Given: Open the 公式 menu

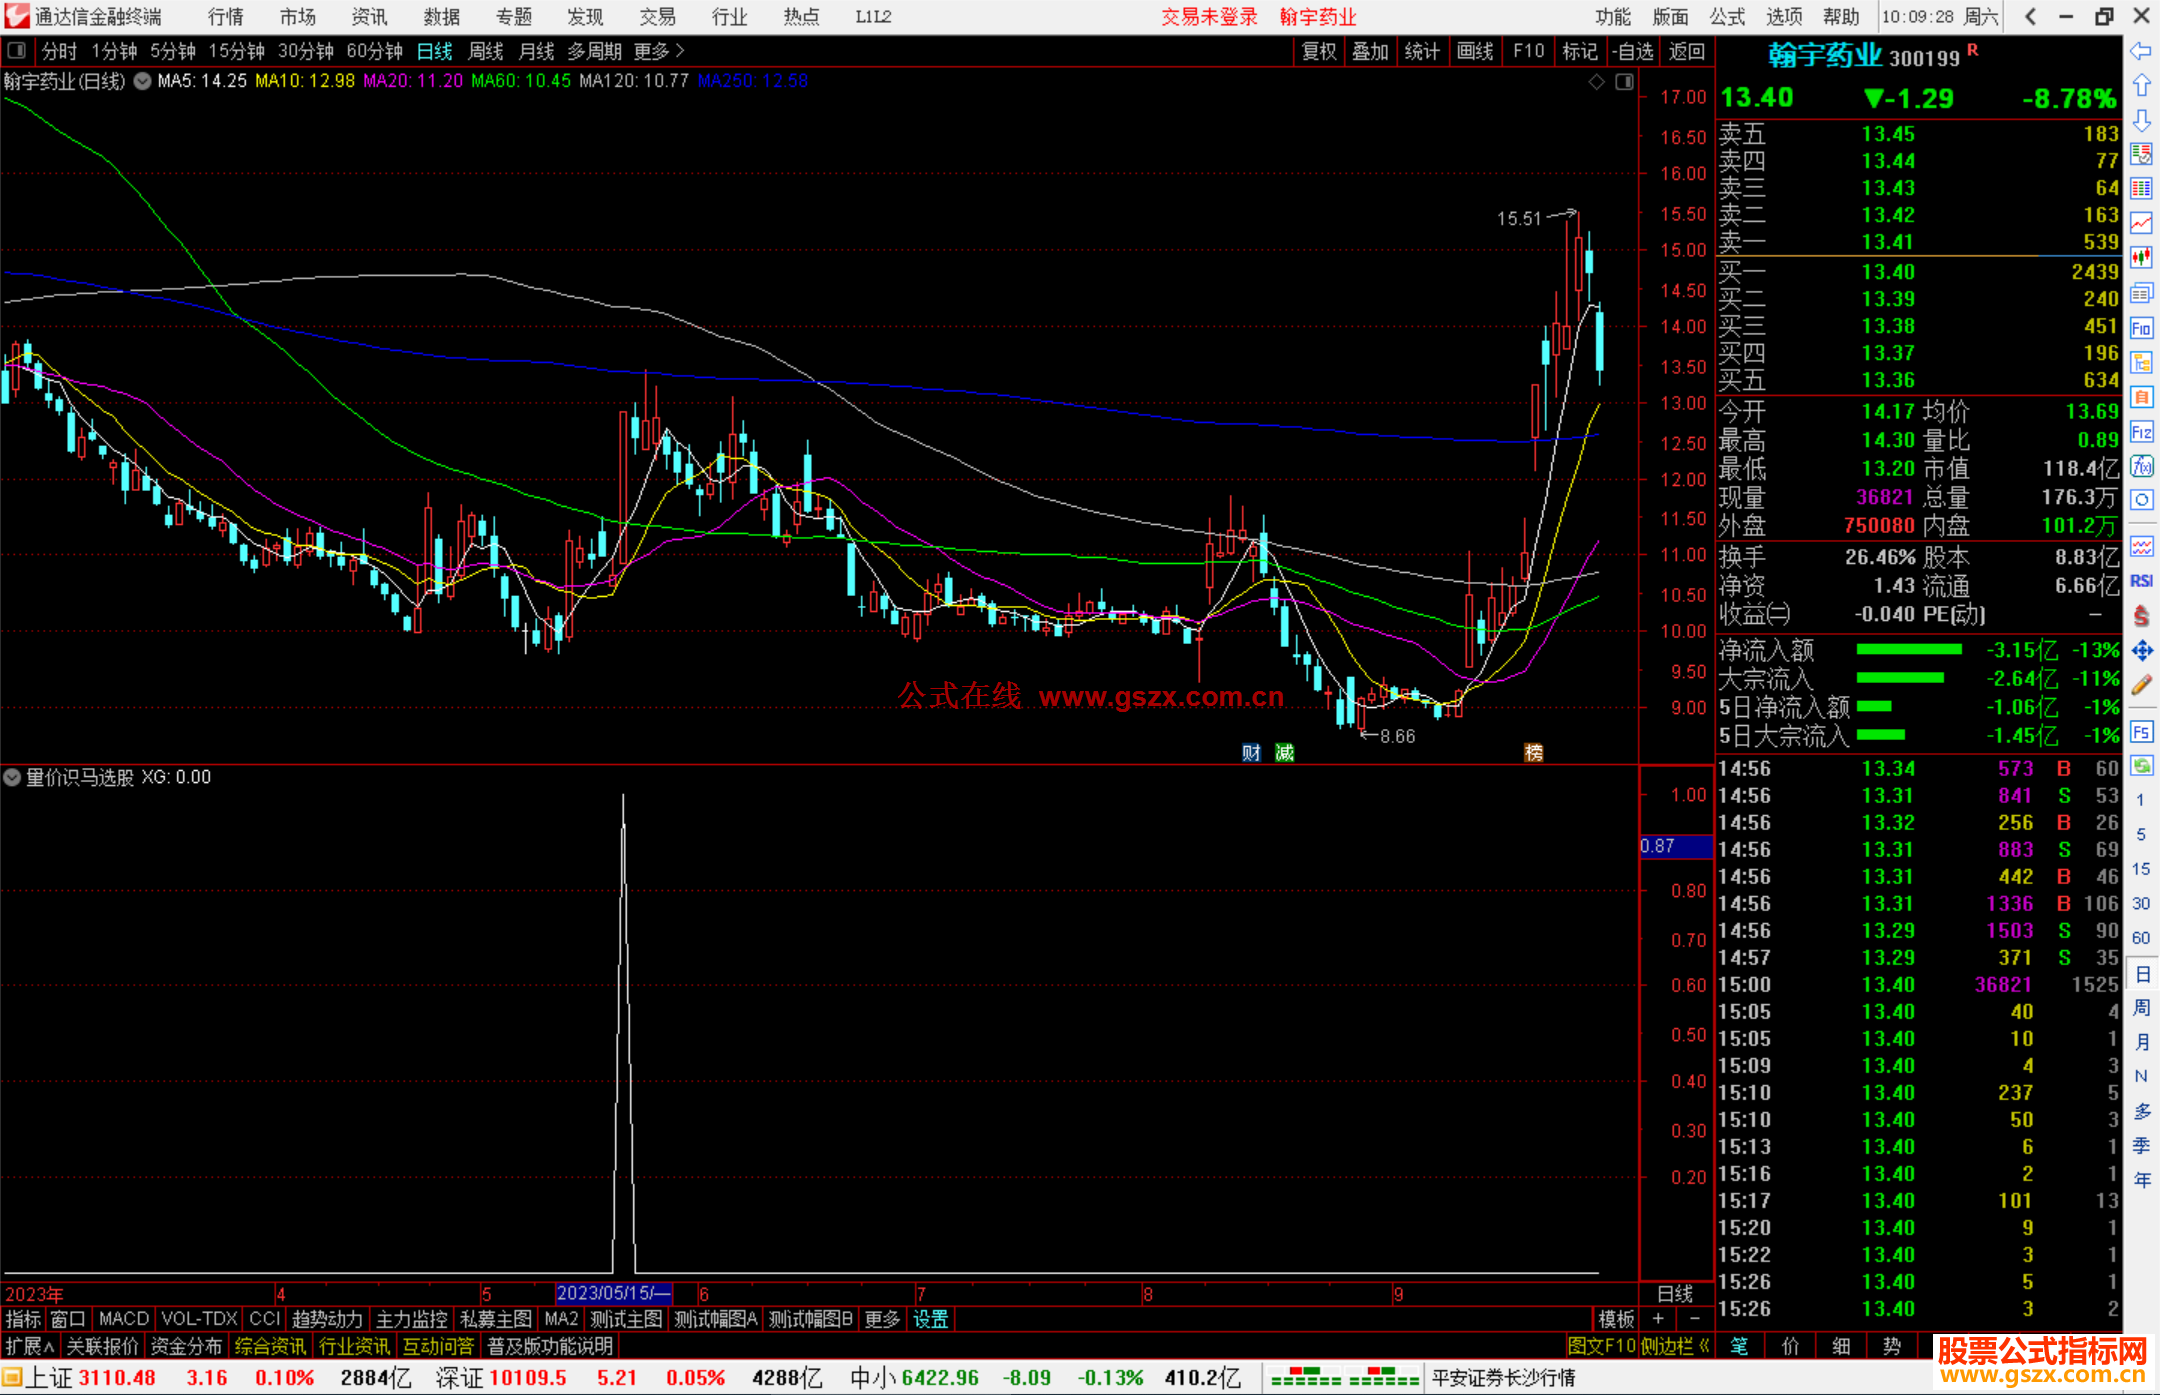Looking at the screenshot, I should click(x=1727, y=17).
